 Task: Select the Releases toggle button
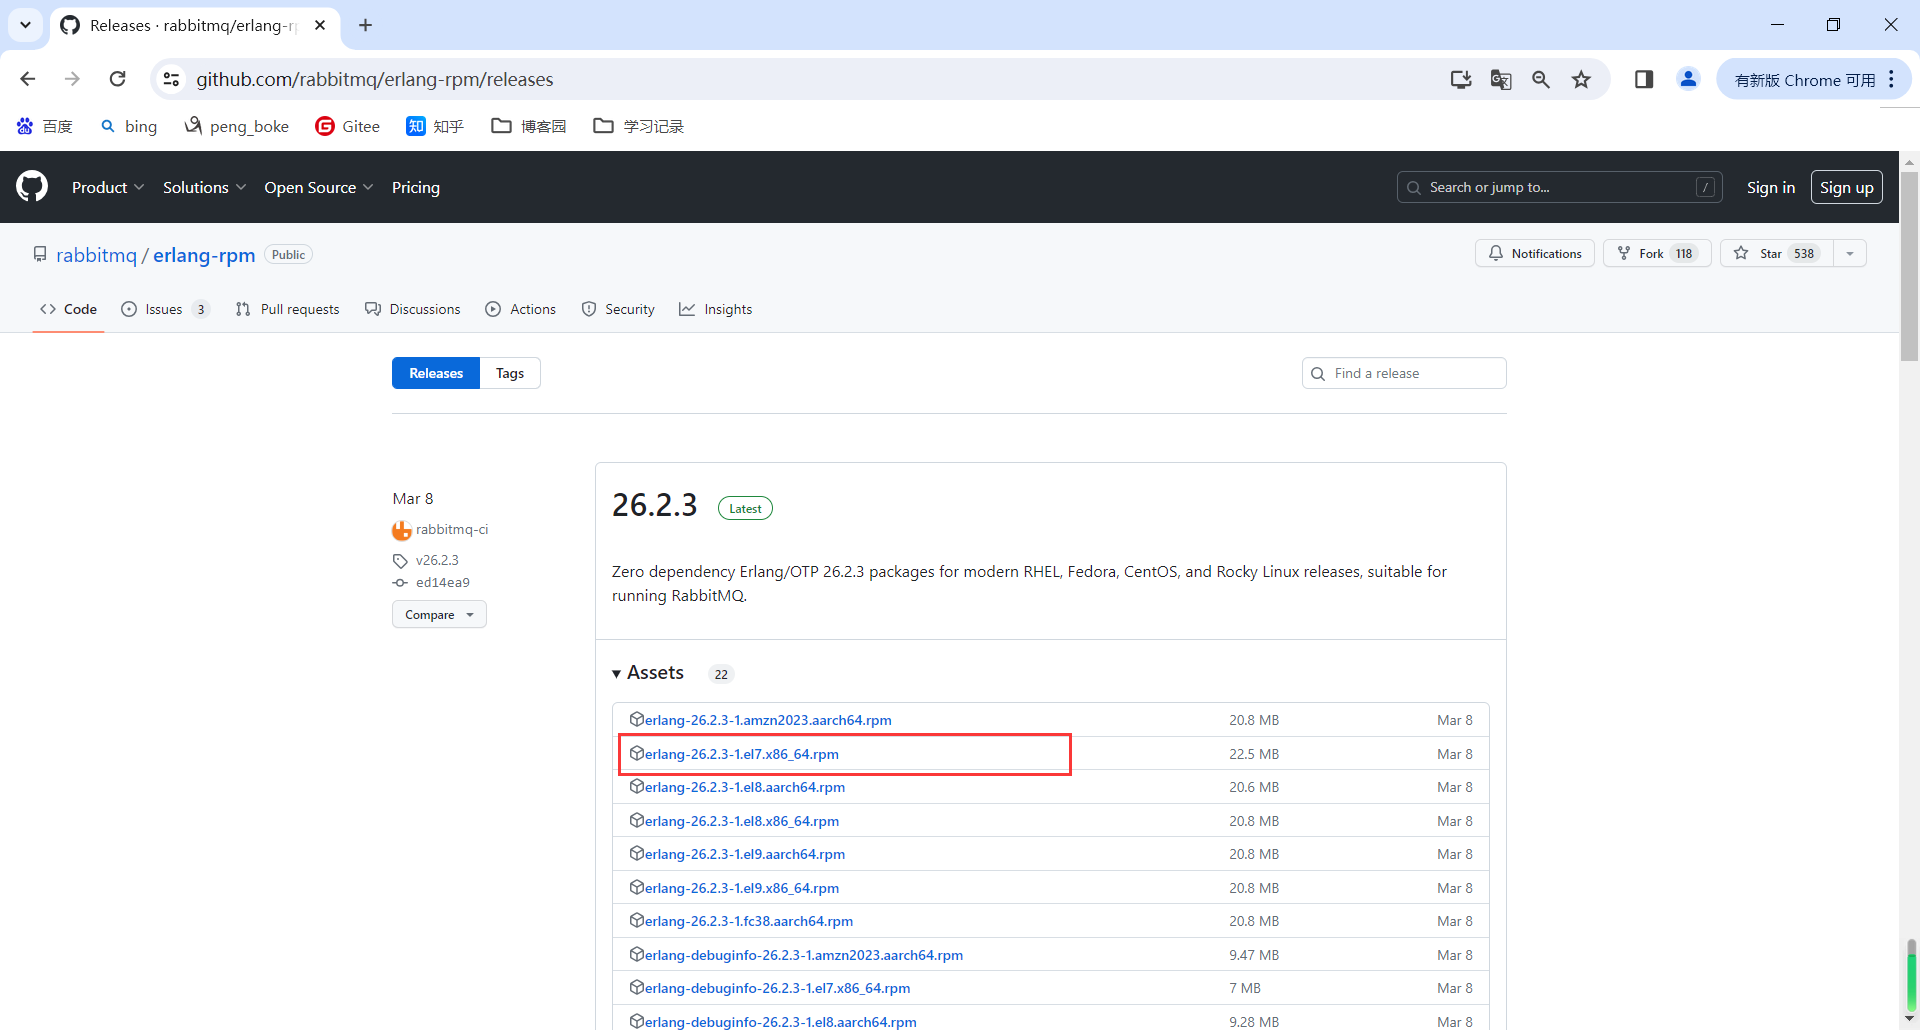(436, 373)
